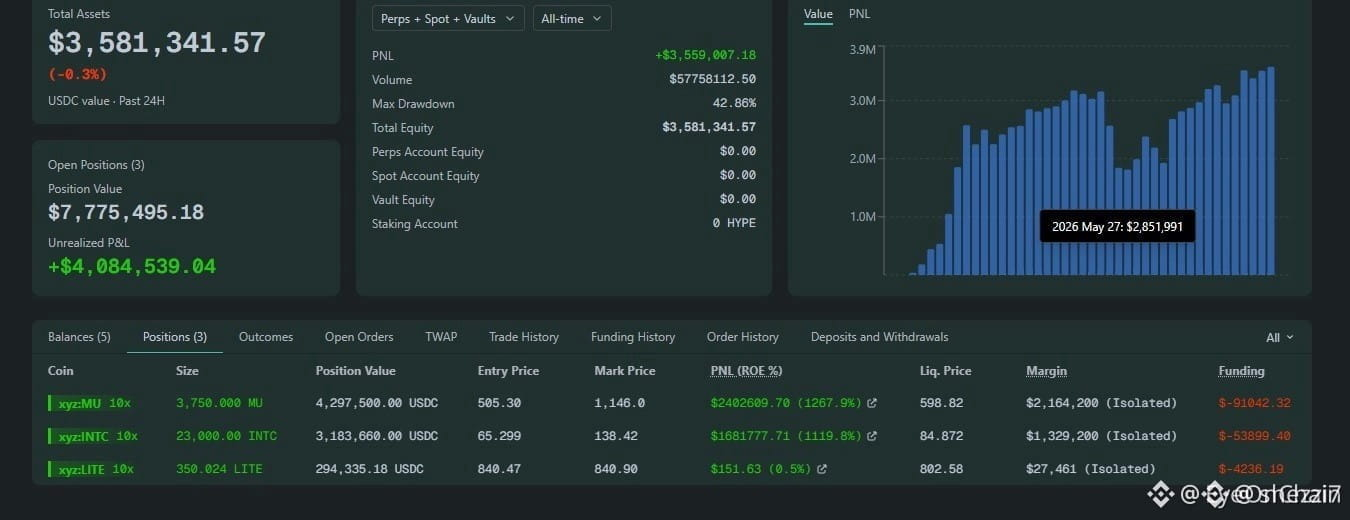Image resolution: width=1350 pixels, height=520 pixels.
Task: Click LITE margin $27,461 (Isolated)
Action: (x=1090, y=469)
